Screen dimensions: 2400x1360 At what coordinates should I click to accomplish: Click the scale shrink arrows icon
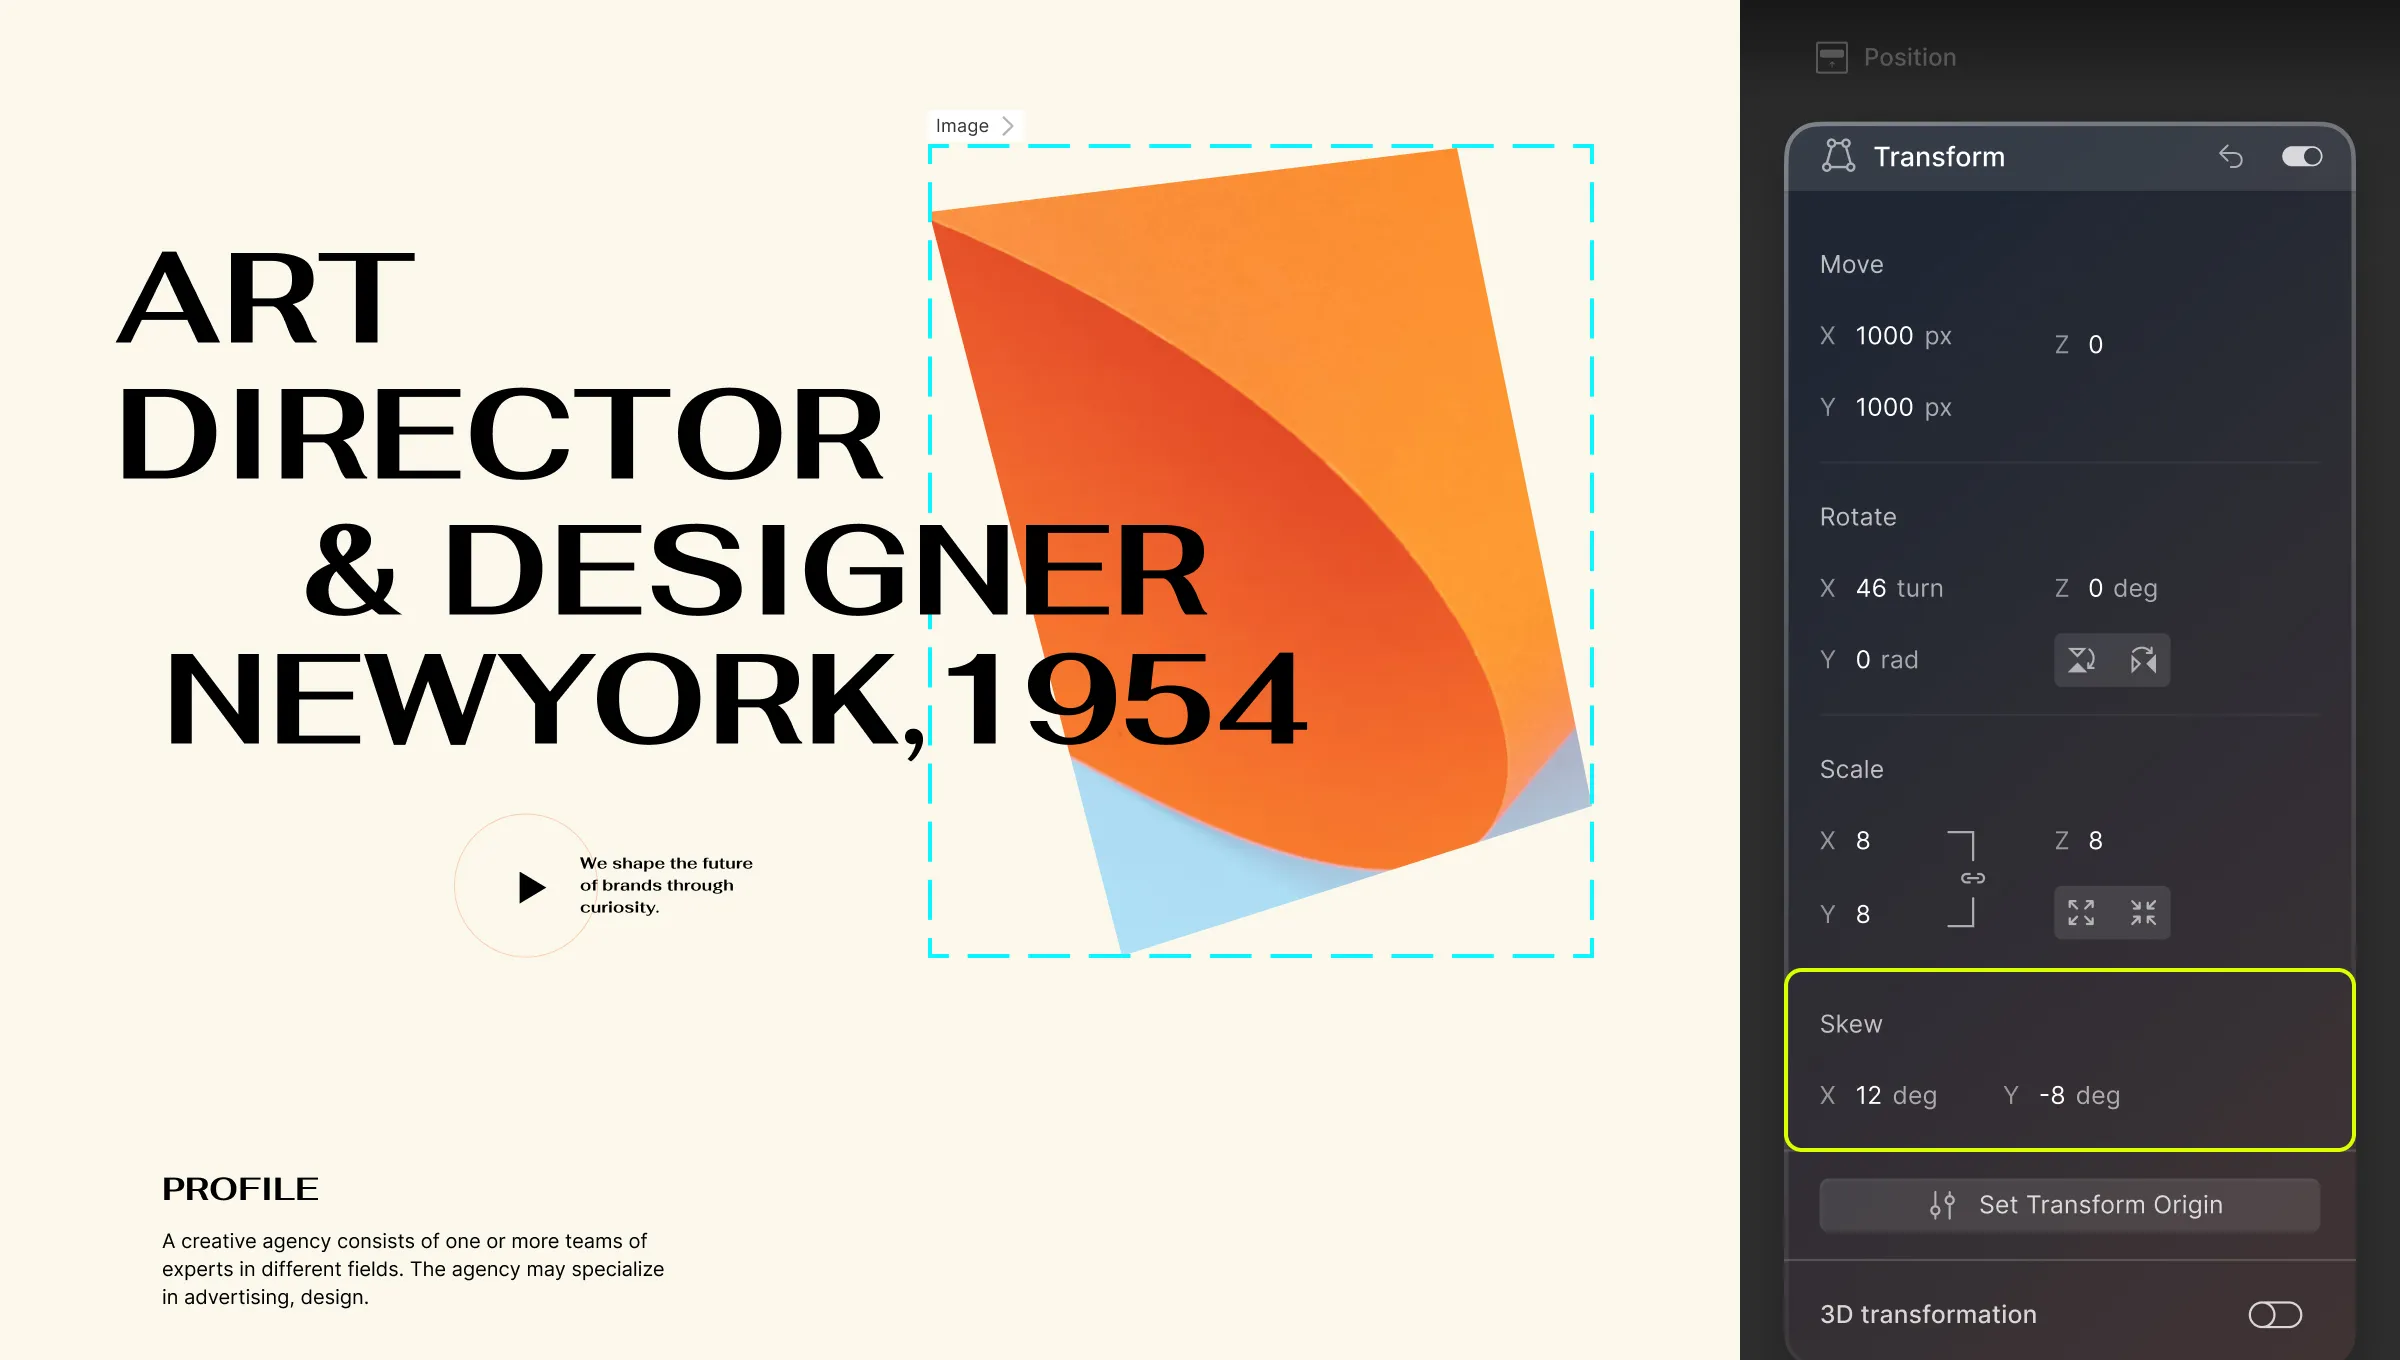tap(2143, 912)
